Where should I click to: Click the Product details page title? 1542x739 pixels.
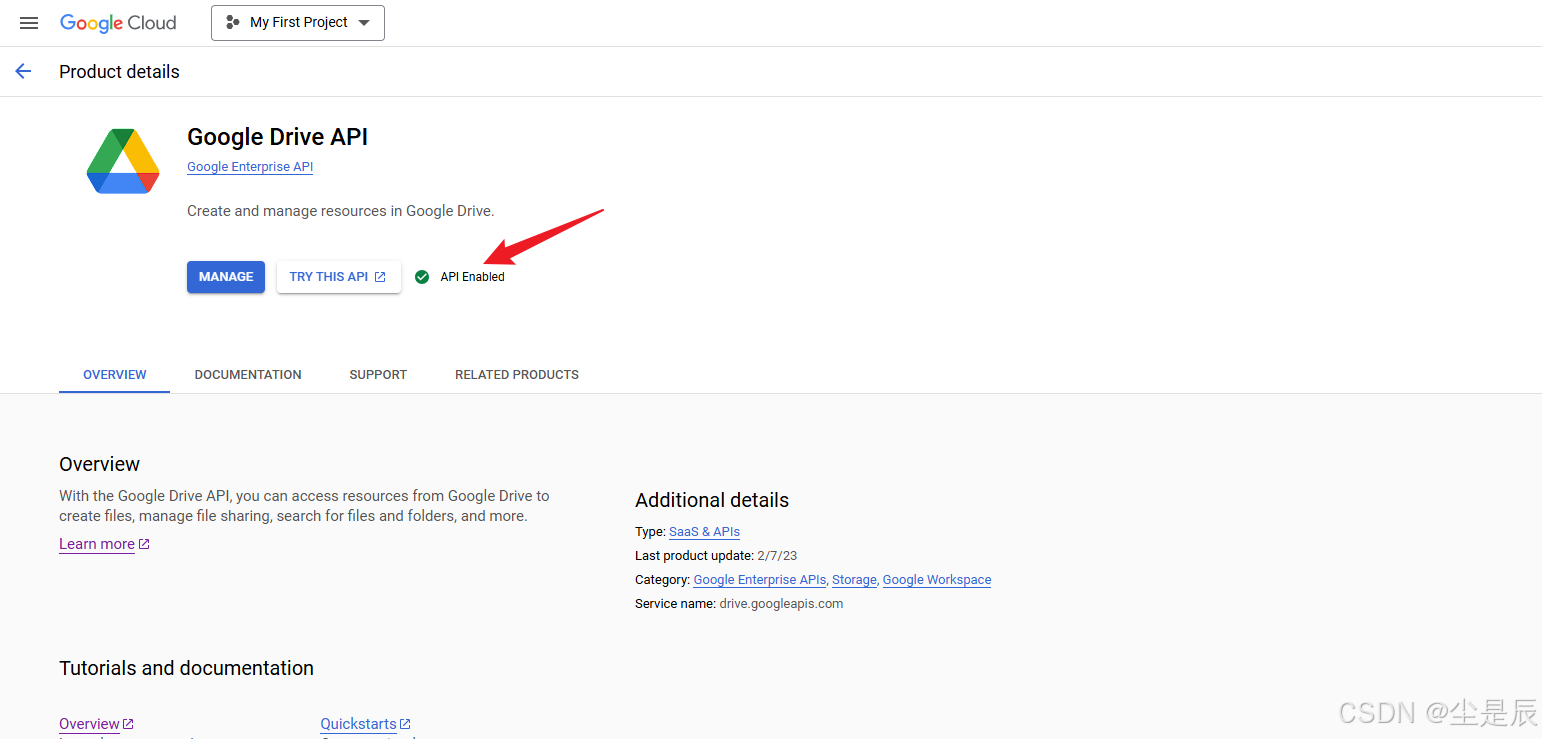pos(119,72)
